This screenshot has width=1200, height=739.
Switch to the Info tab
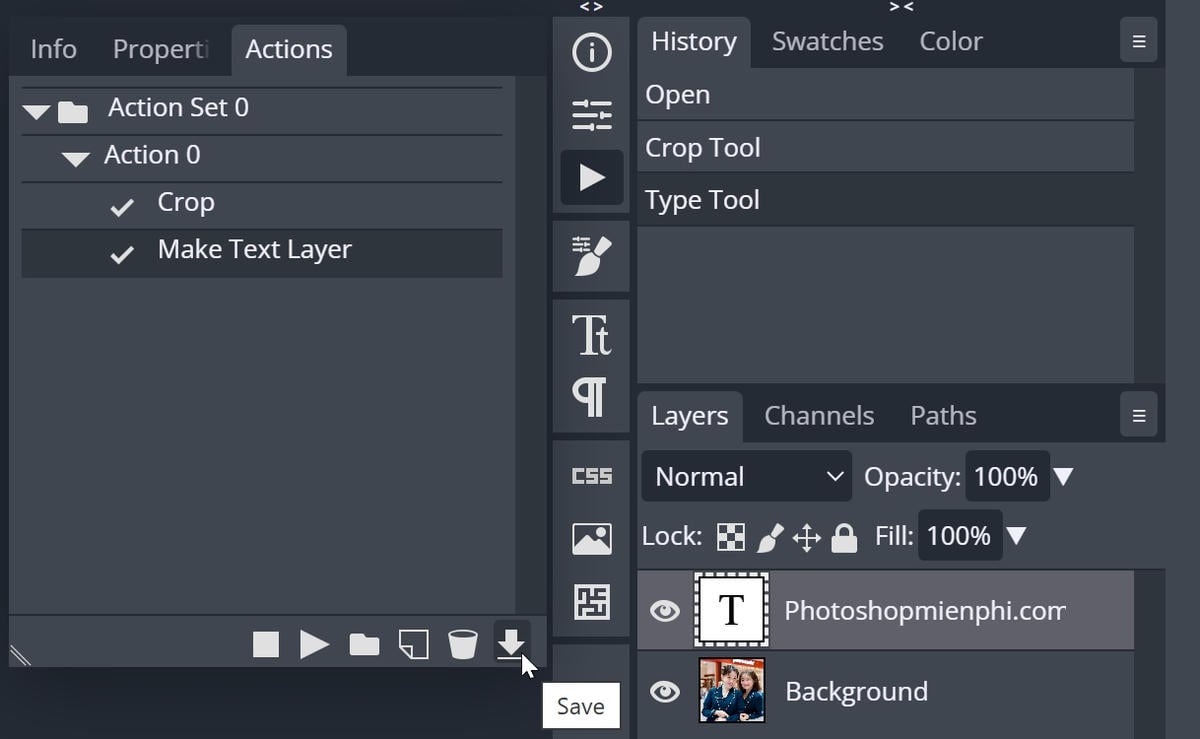tap(53, 49)
